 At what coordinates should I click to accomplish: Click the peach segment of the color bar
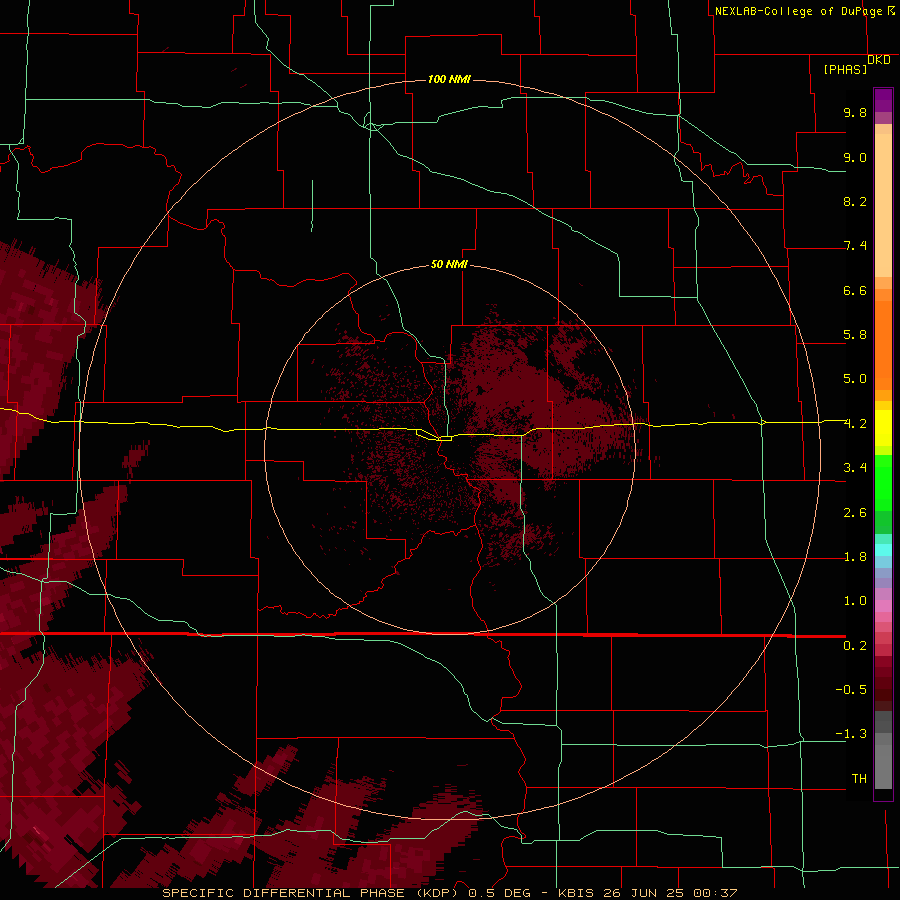coord(883,201)
